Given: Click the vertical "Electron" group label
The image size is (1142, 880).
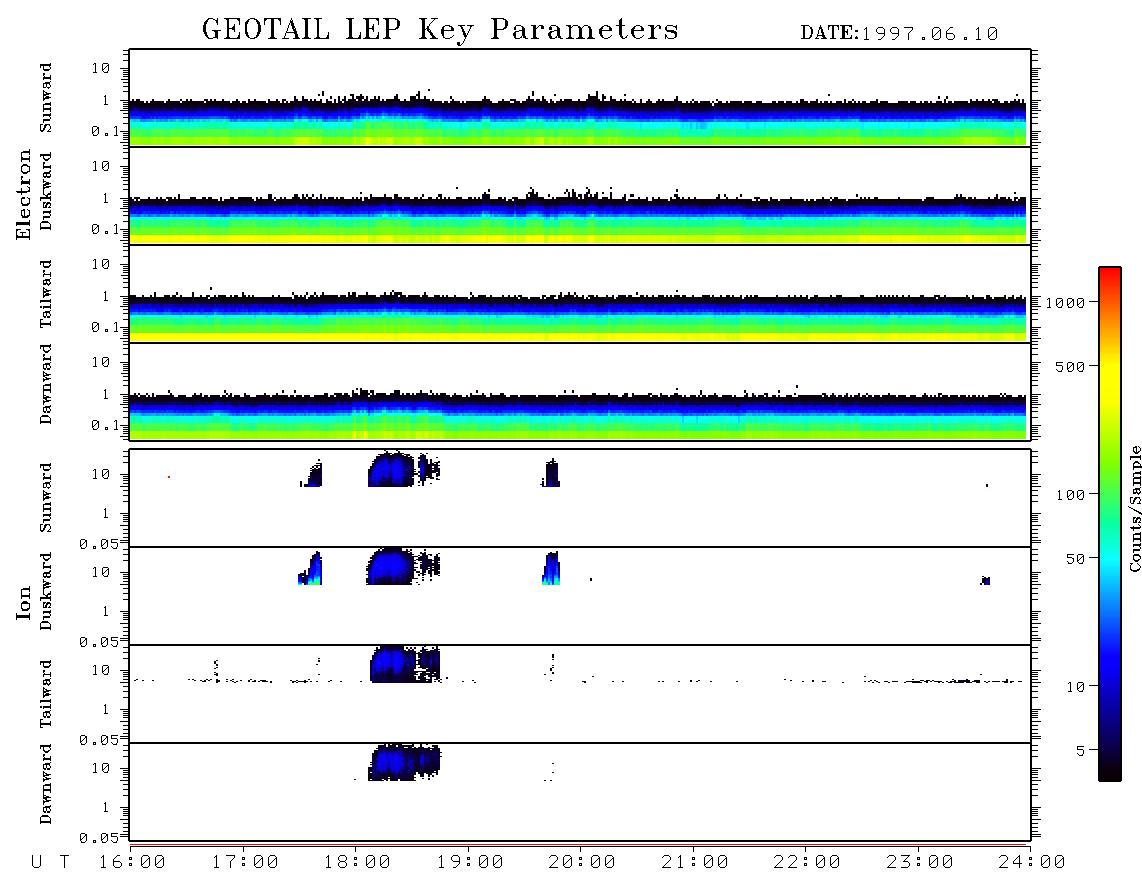Looking at the screenshot, I should point(23,194).
